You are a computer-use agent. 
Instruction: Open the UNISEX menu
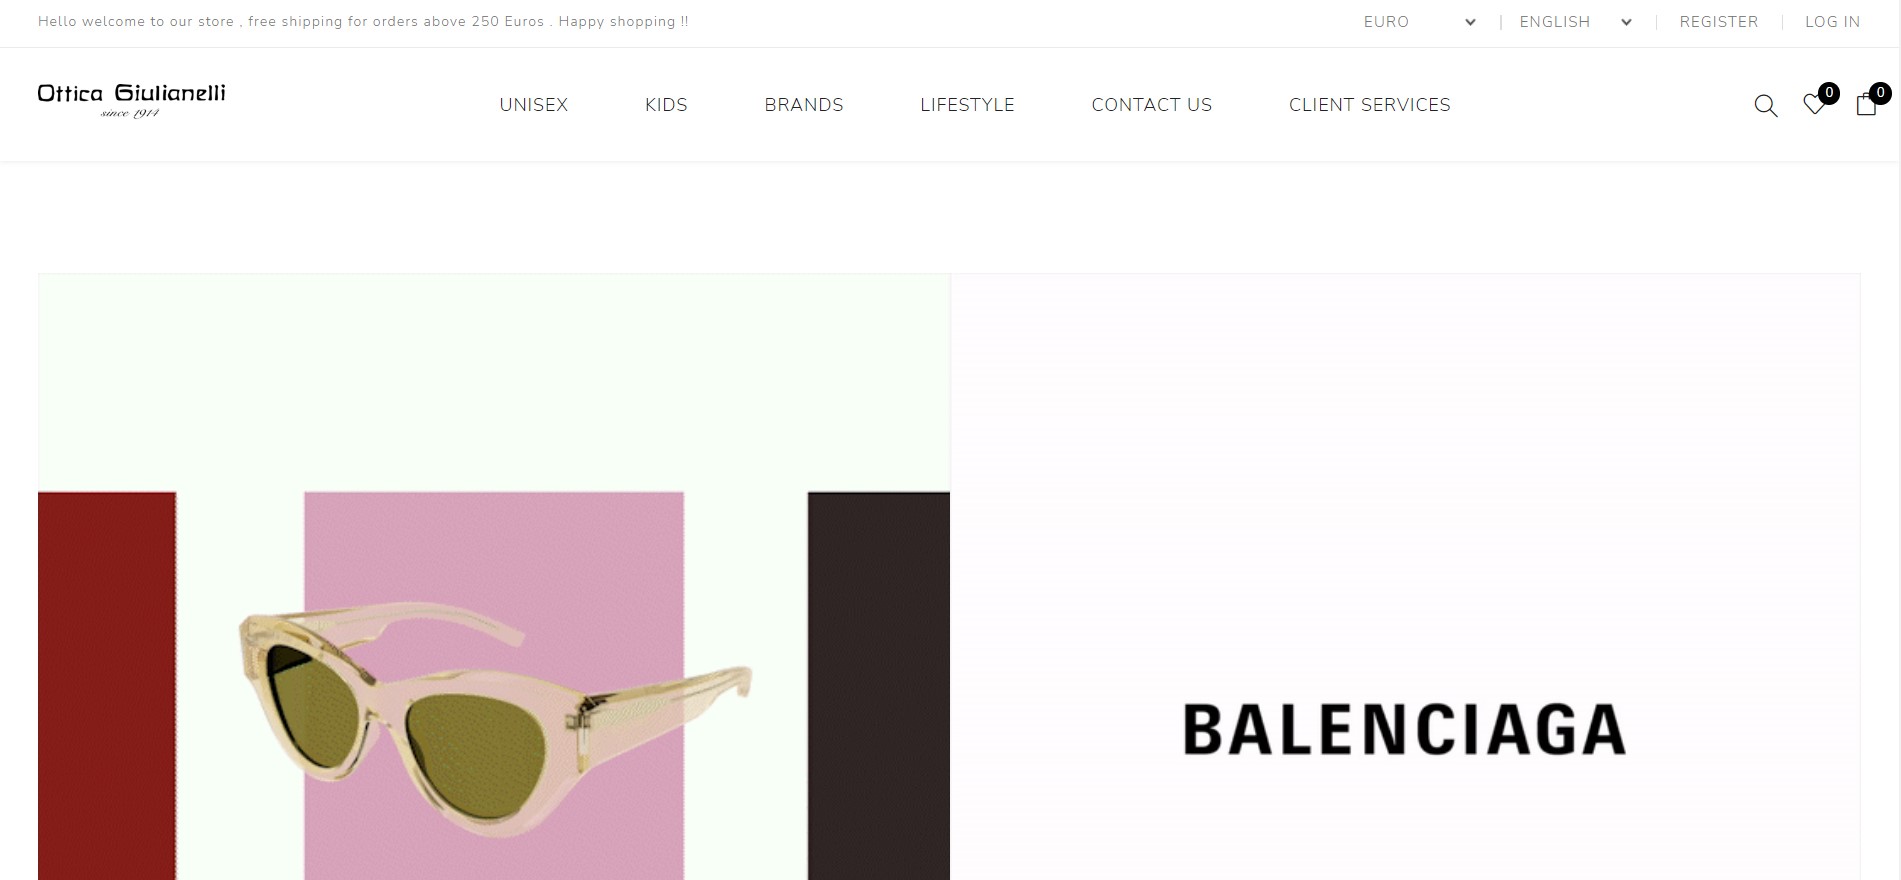[x=534, y=105]
